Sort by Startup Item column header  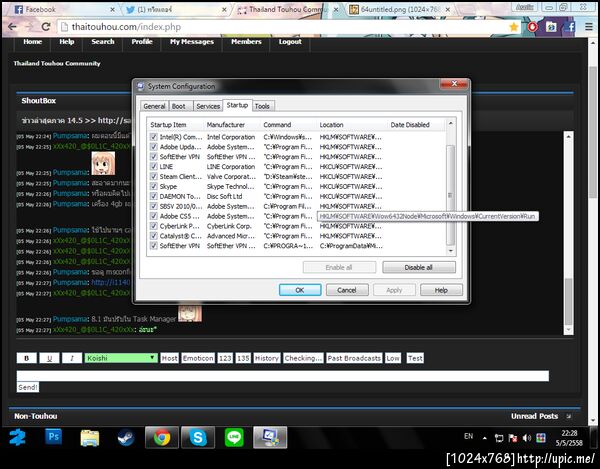point(168,125)
